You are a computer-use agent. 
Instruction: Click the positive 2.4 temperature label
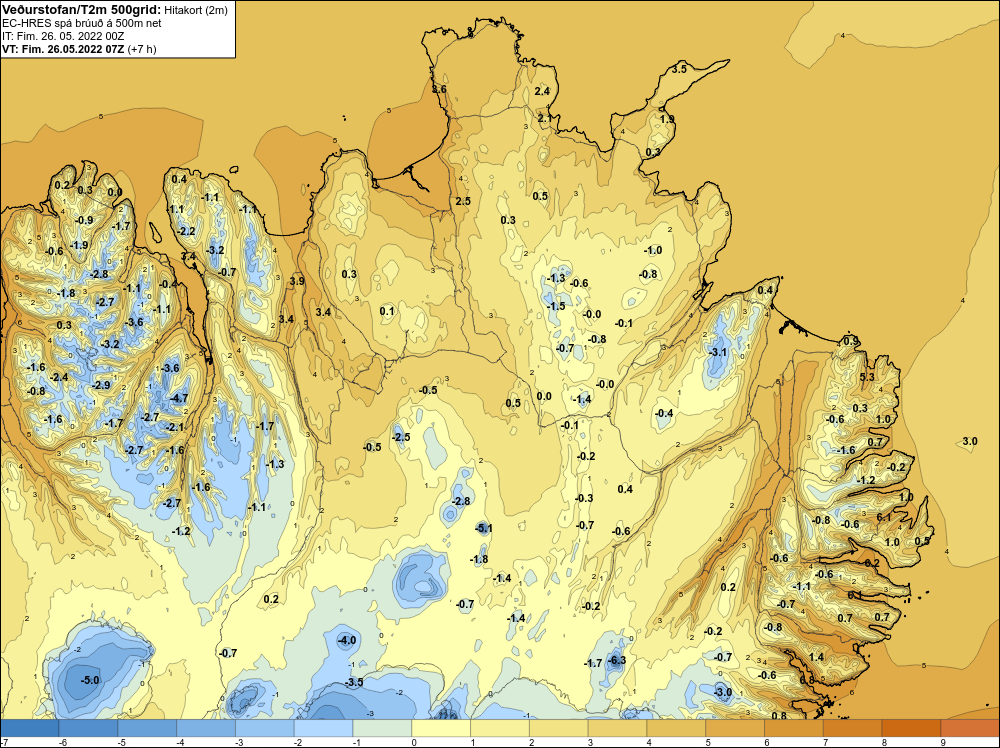click(x=541, y=91)
